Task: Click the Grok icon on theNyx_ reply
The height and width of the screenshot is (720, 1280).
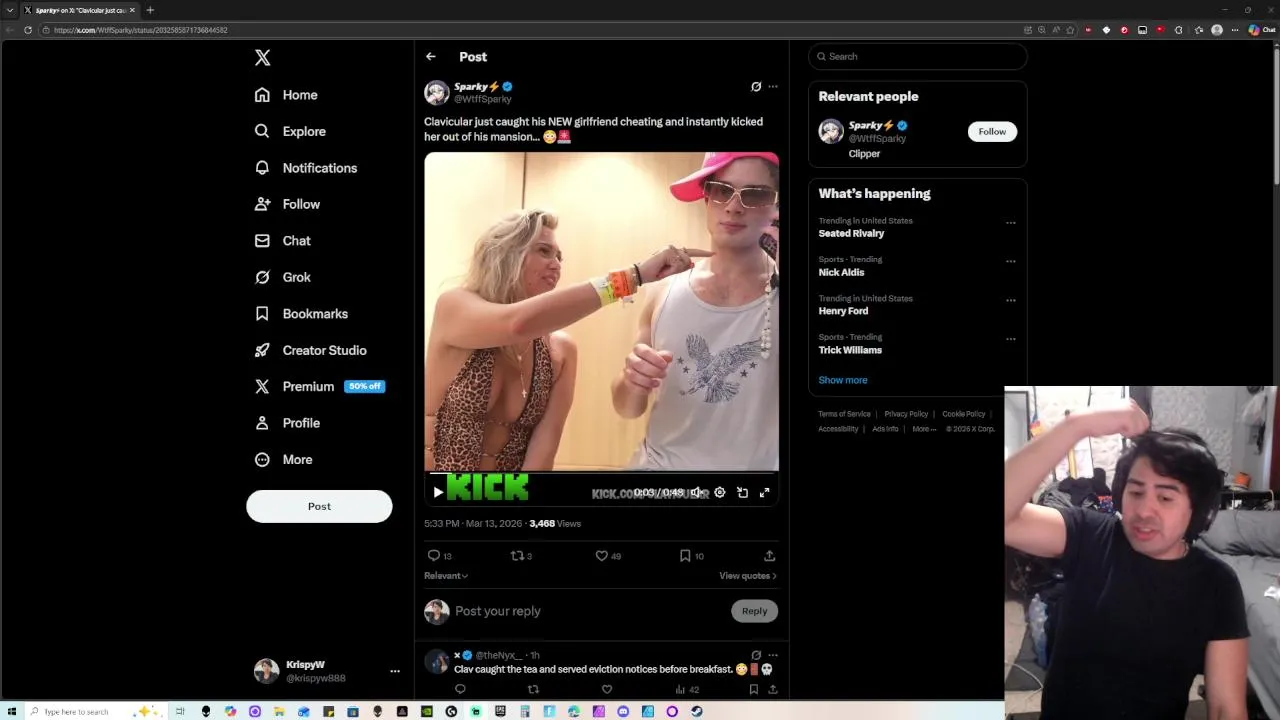Action: click(x=756, y=656)
